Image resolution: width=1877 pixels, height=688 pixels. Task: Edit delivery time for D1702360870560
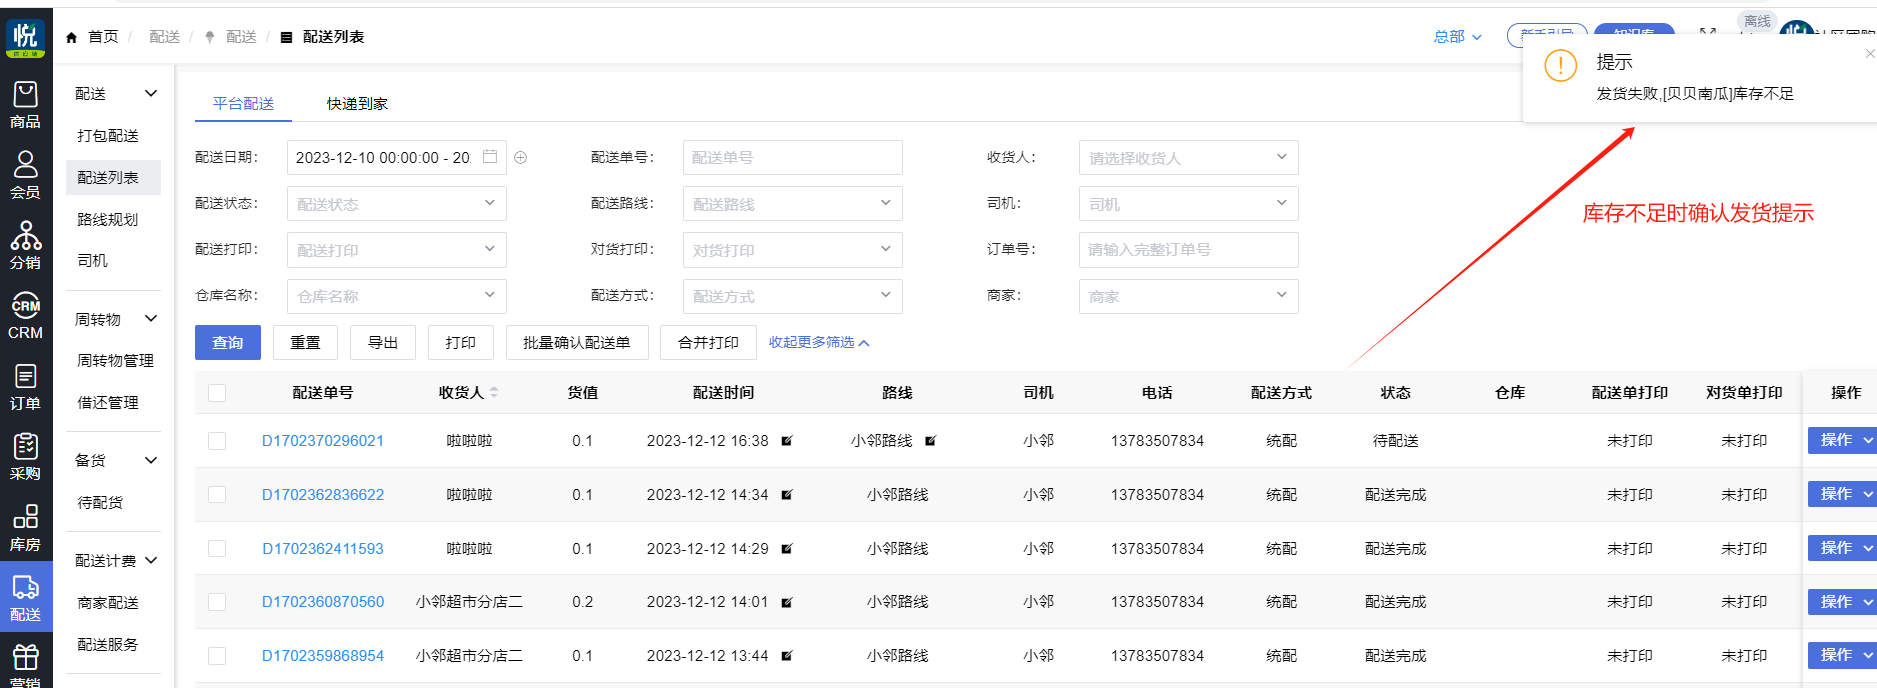(x=787, y=602)
